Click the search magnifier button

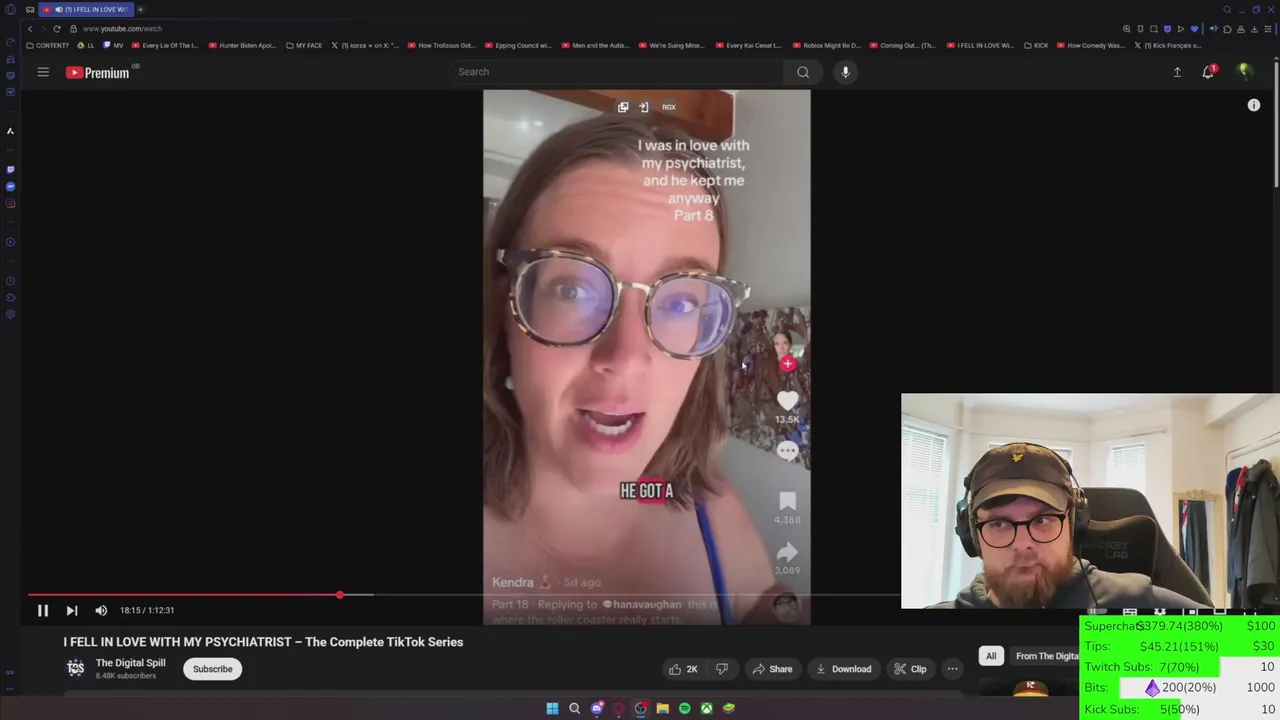tap(803, 72)
